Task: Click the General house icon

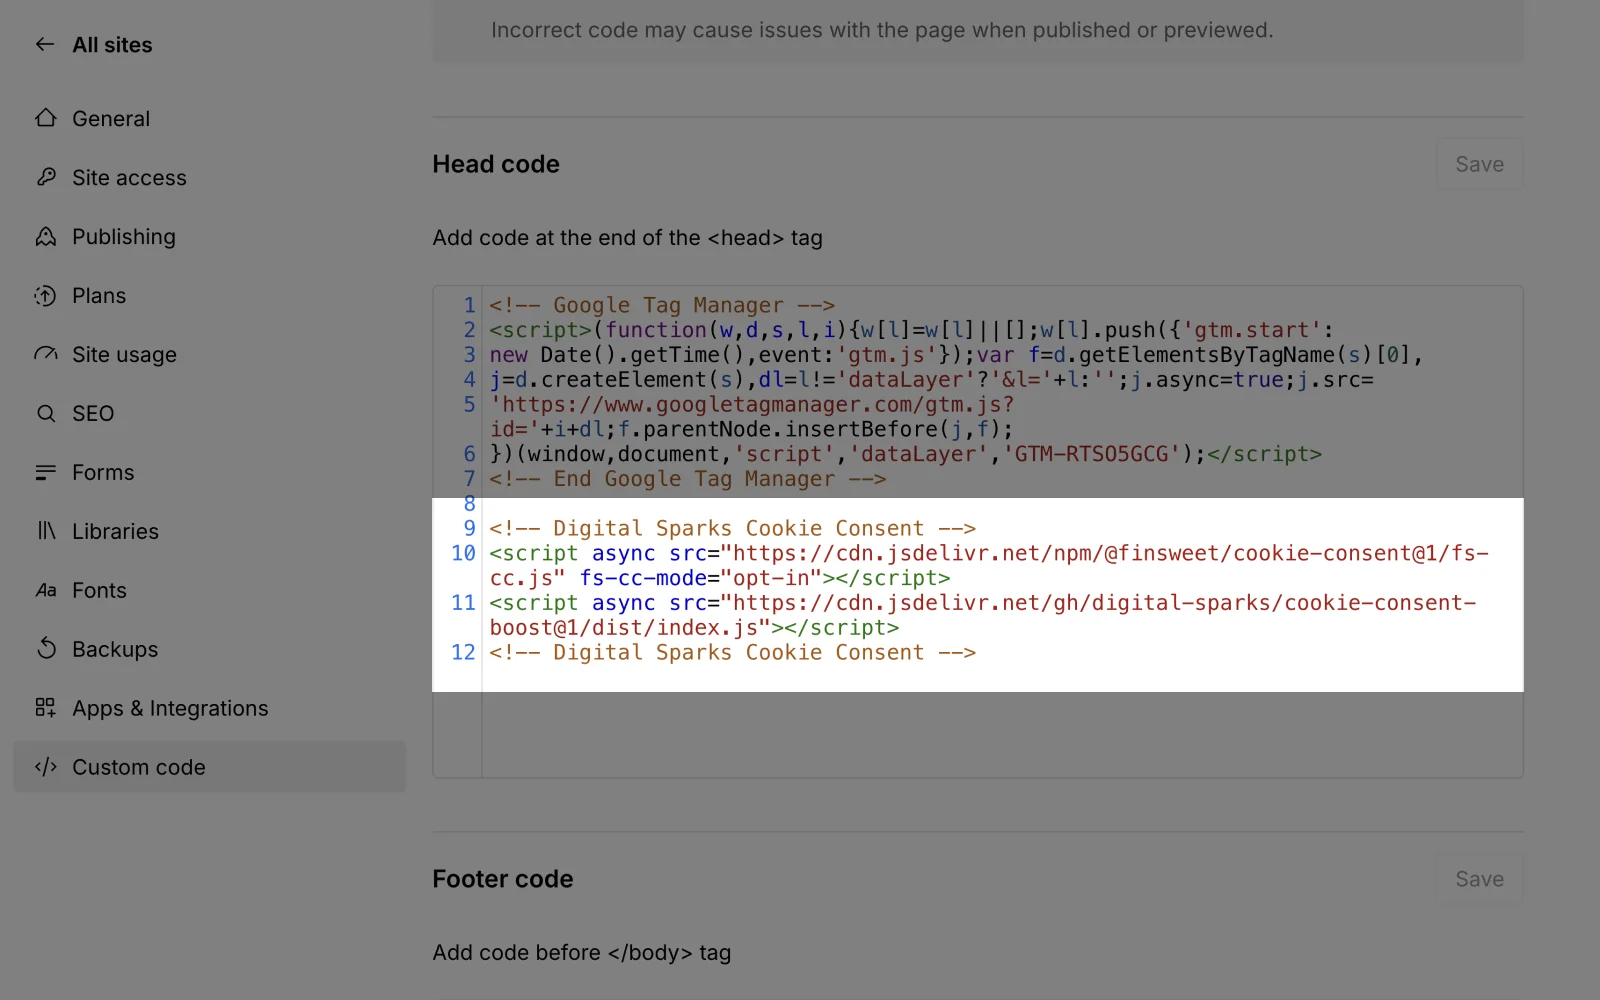Action: coord(46,118)
